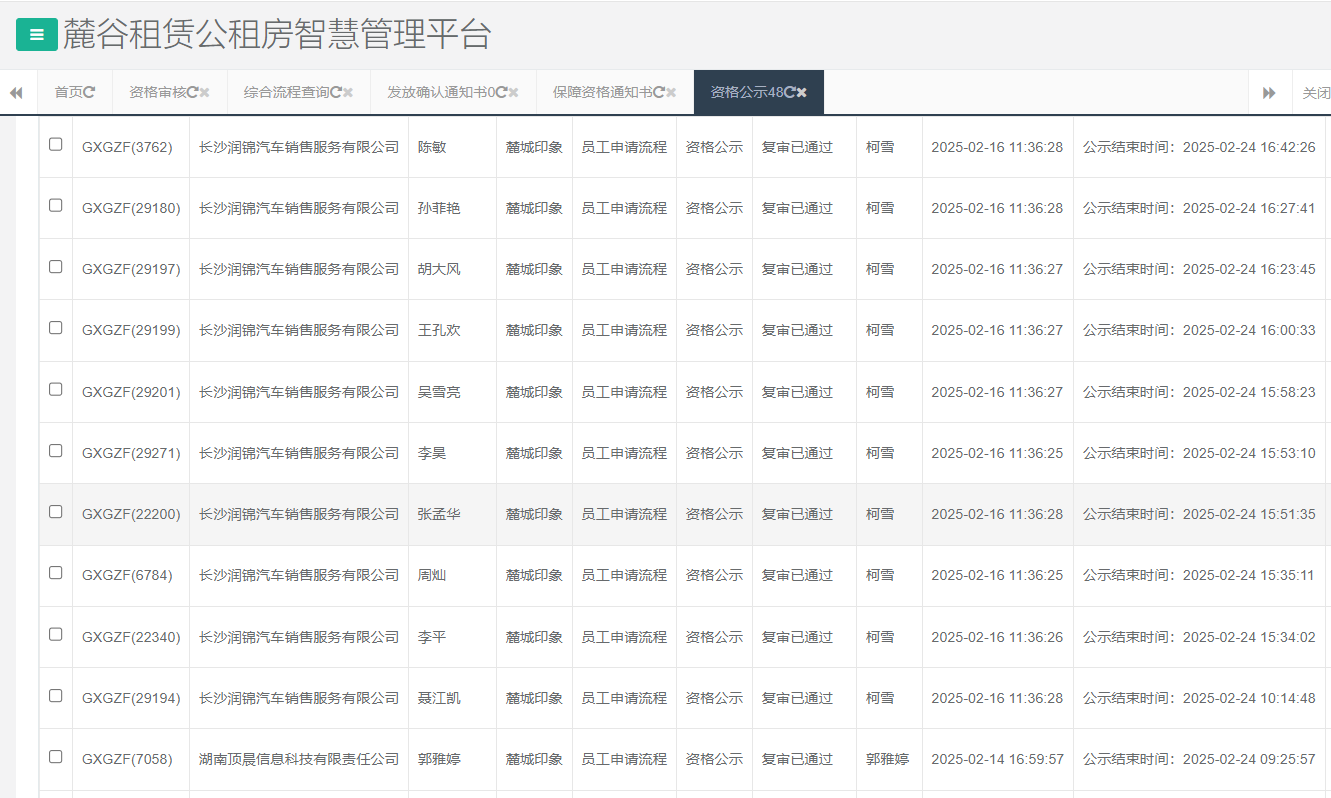The image size is (1331, 798).
Task: Tick the checkbox for GXGZF(7058) 郭雅婷
Action: click(55, 758)
